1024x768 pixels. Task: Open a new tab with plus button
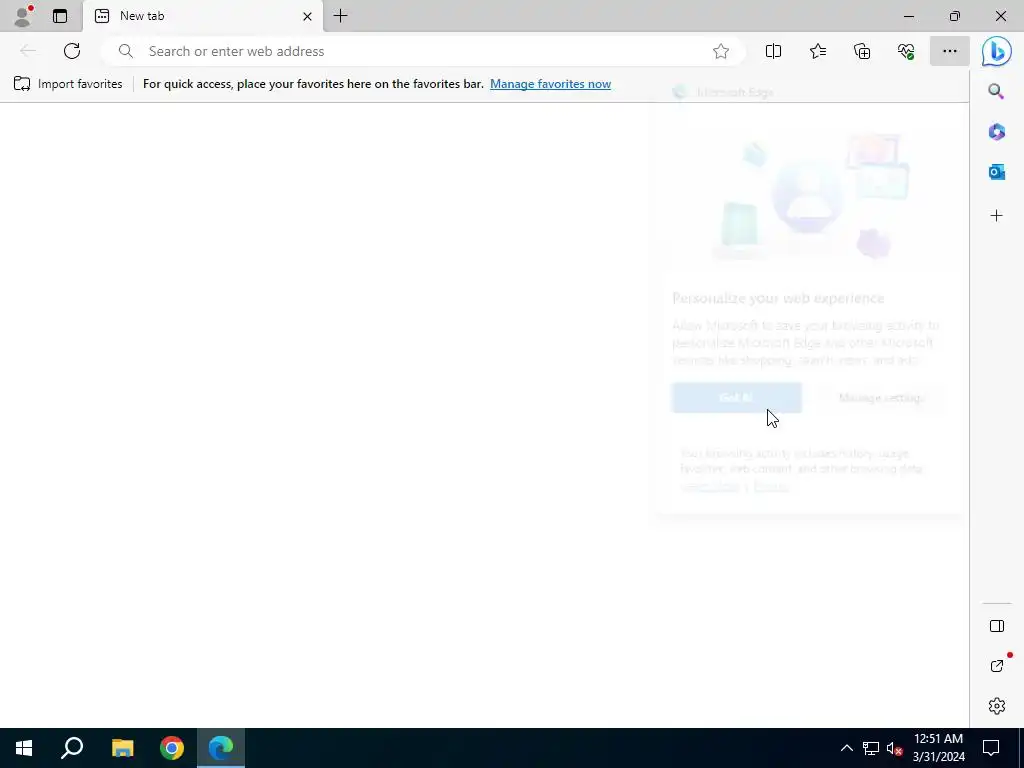[340, 16]
